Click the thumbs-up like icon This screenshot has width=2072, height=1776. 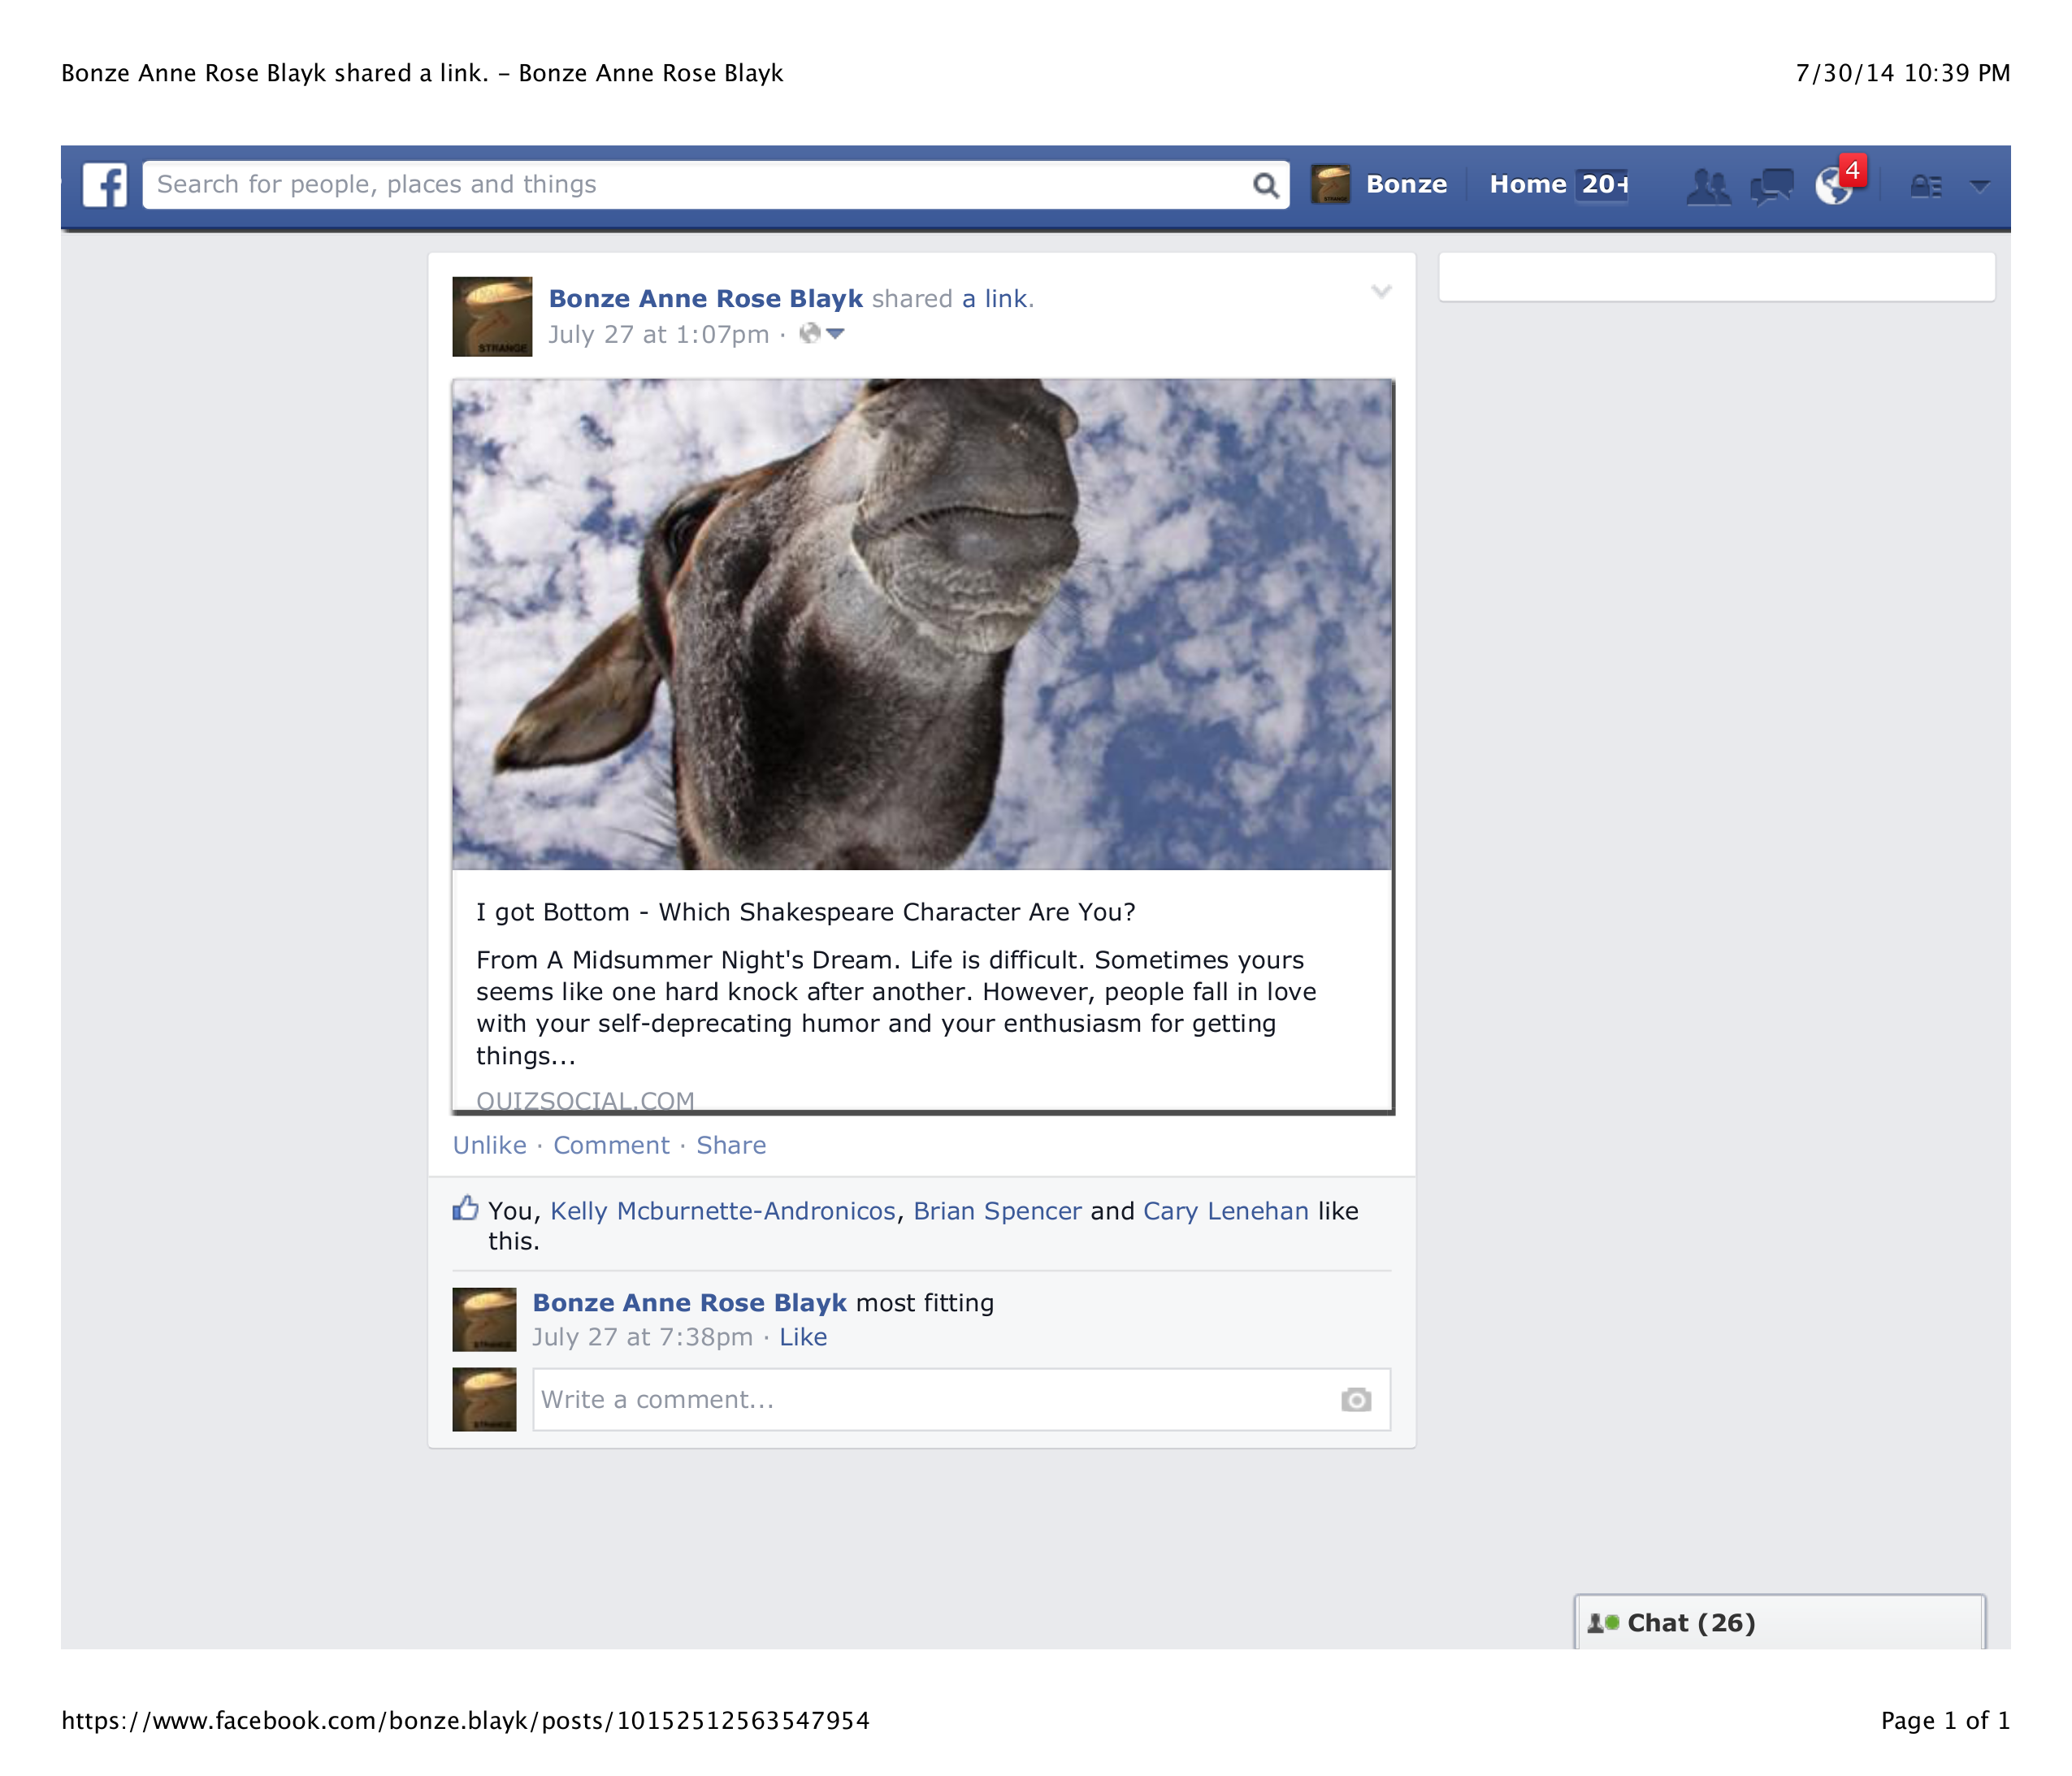pos(465,1209)
